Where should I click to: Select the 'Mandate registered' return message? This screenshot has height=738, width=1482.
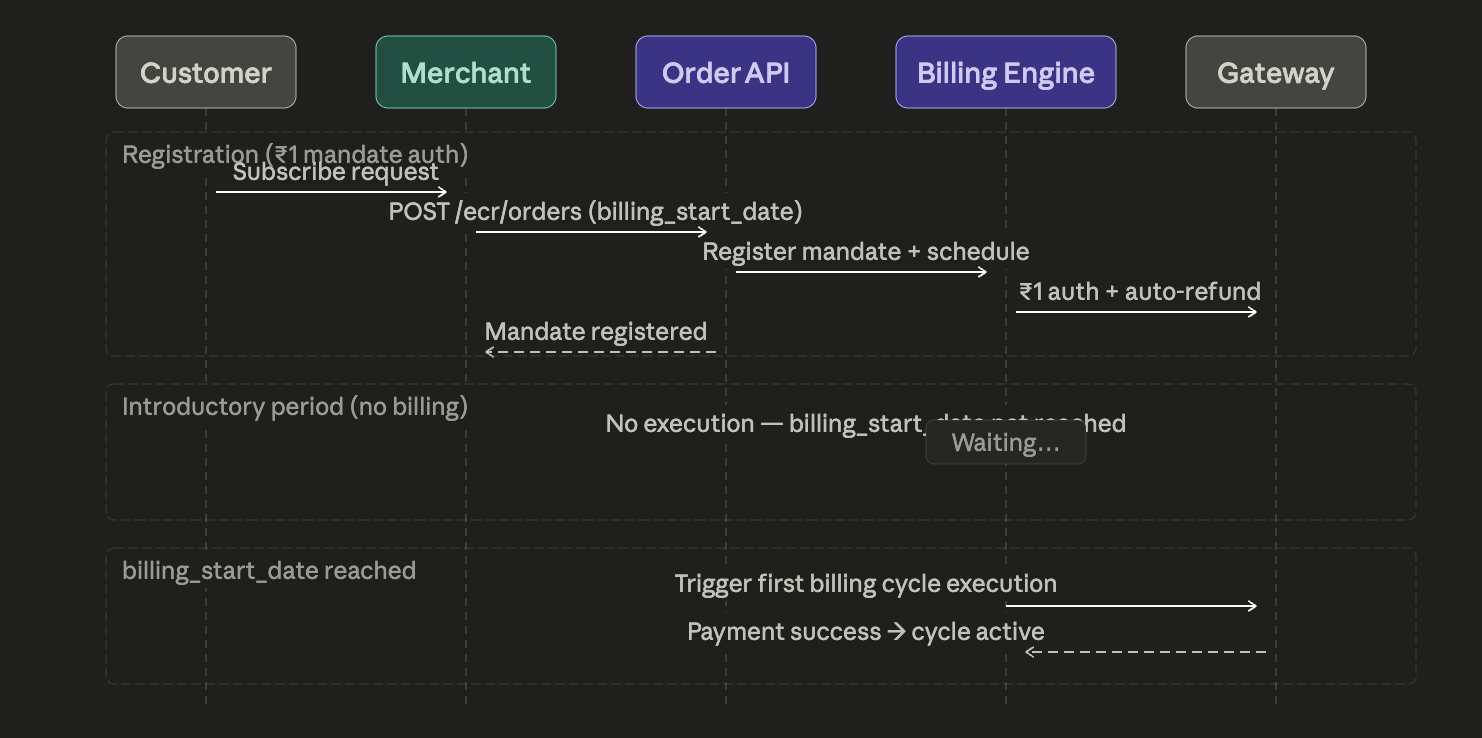pos(596,332)
